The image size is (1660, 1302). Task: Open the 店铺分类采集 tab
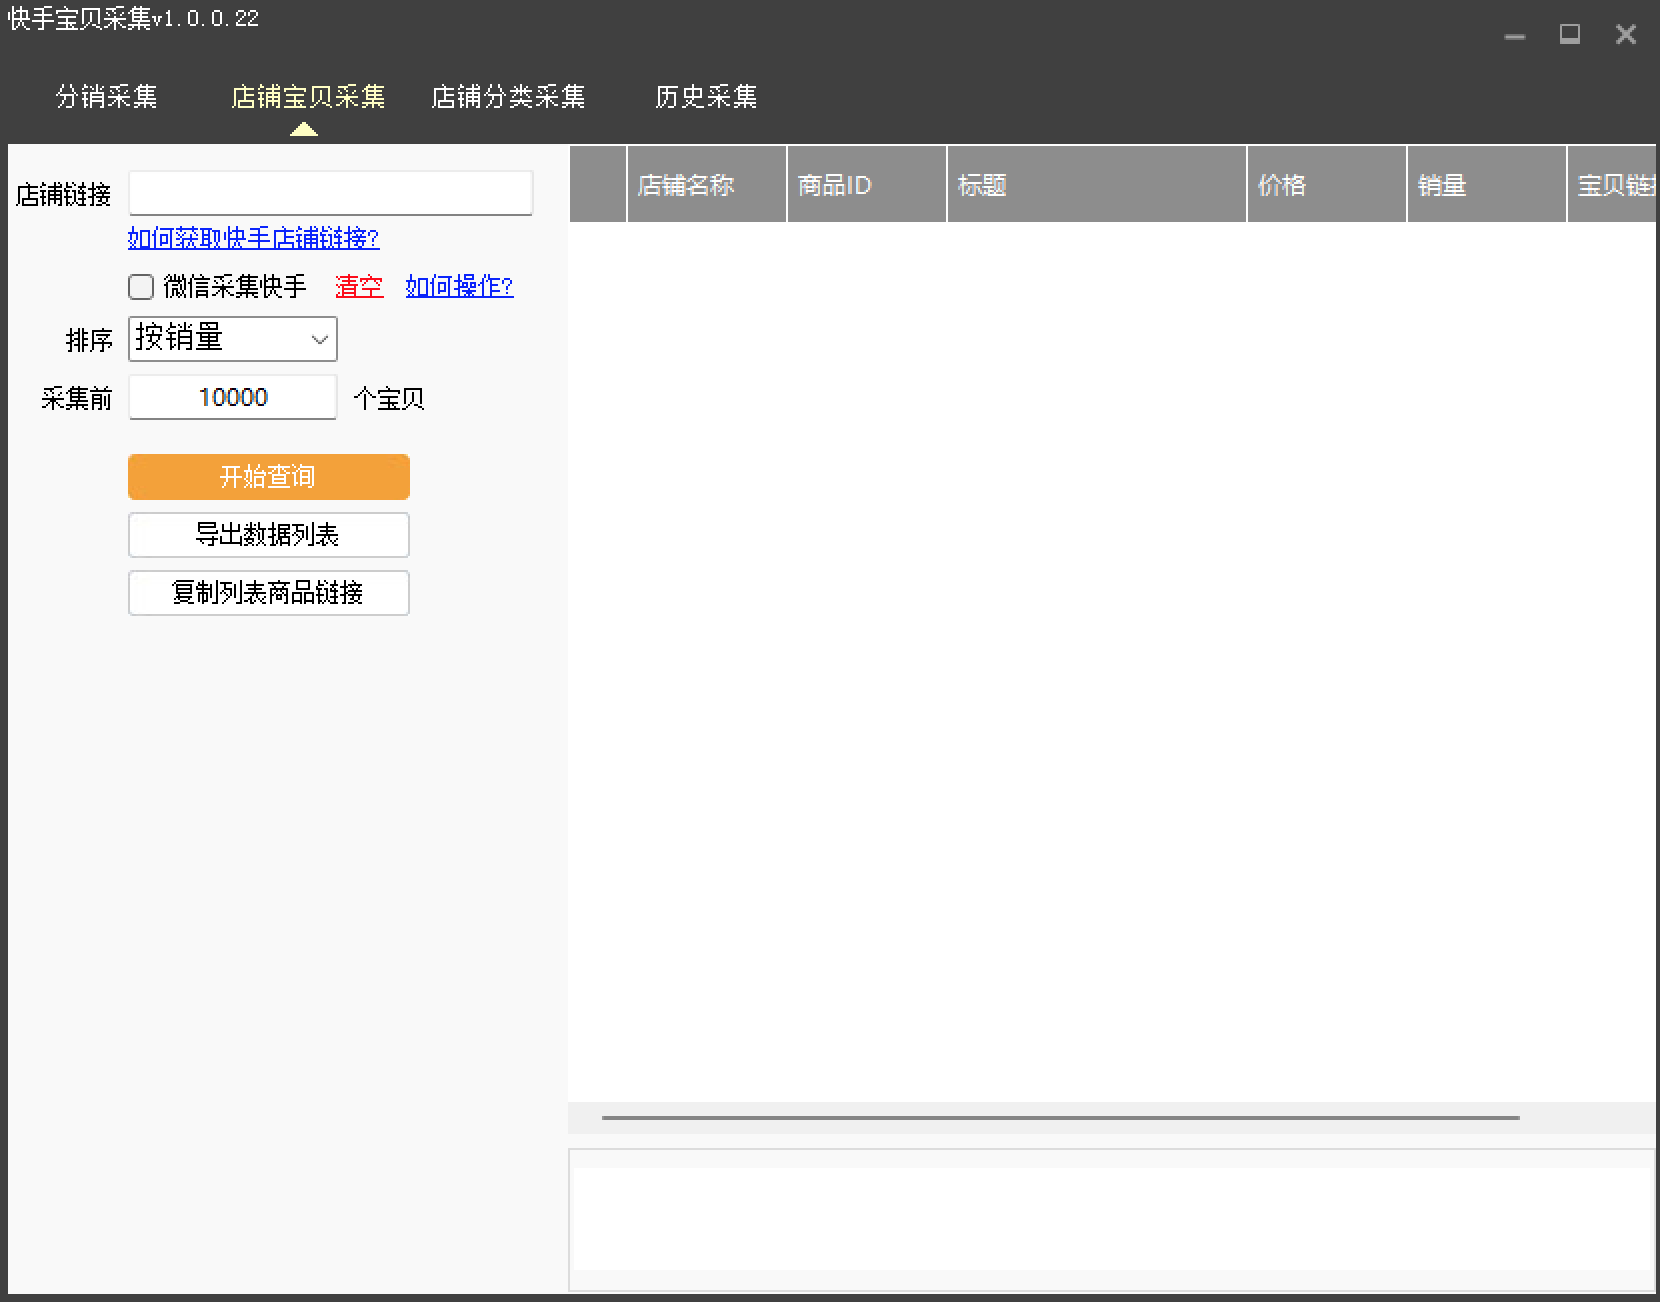tap(508, 97)
